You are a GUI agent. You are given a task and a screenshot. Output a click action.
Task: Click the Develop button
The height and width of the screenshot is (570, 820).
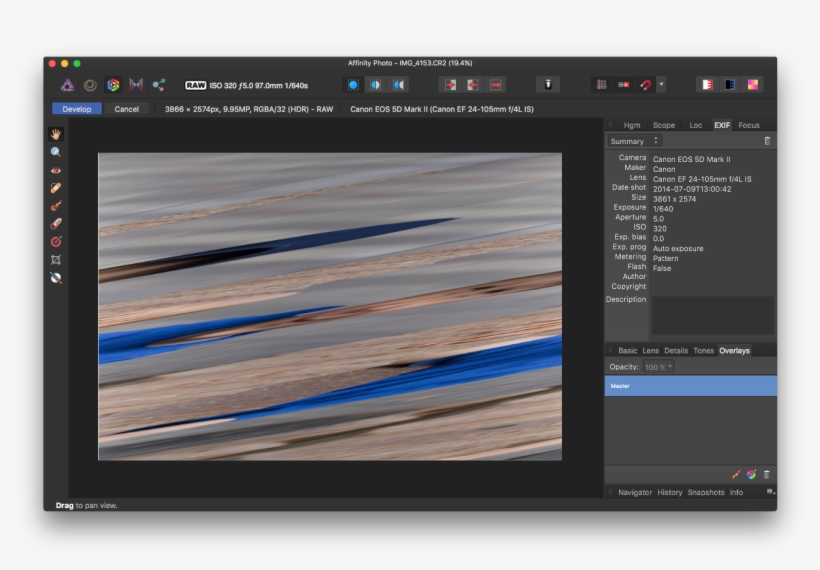pyautogui.click(x=77, y=109)
